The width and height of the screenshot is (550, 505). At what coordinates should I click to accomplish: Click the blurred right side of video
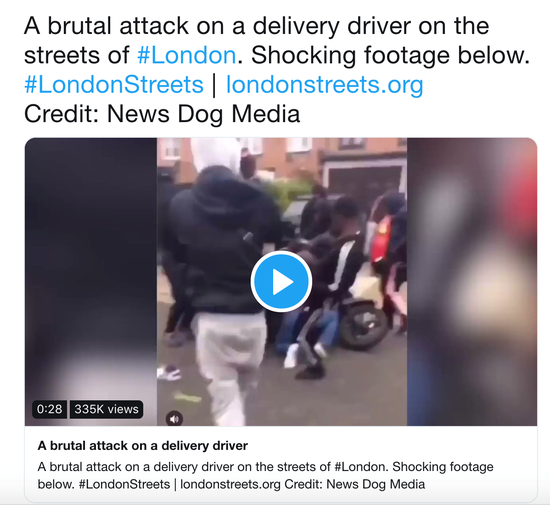point(472,282)
